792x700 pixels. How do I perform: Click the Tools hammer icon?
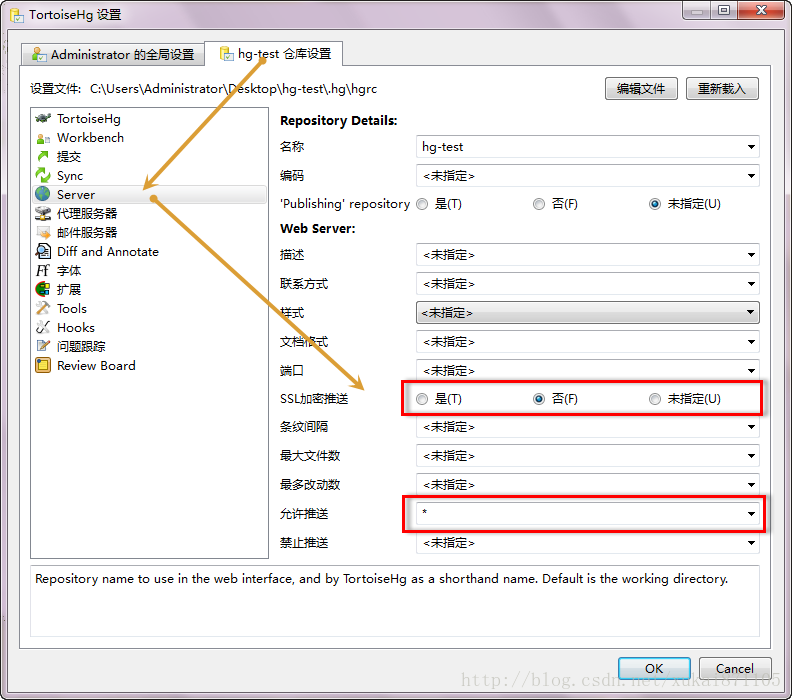pos(43,309)
